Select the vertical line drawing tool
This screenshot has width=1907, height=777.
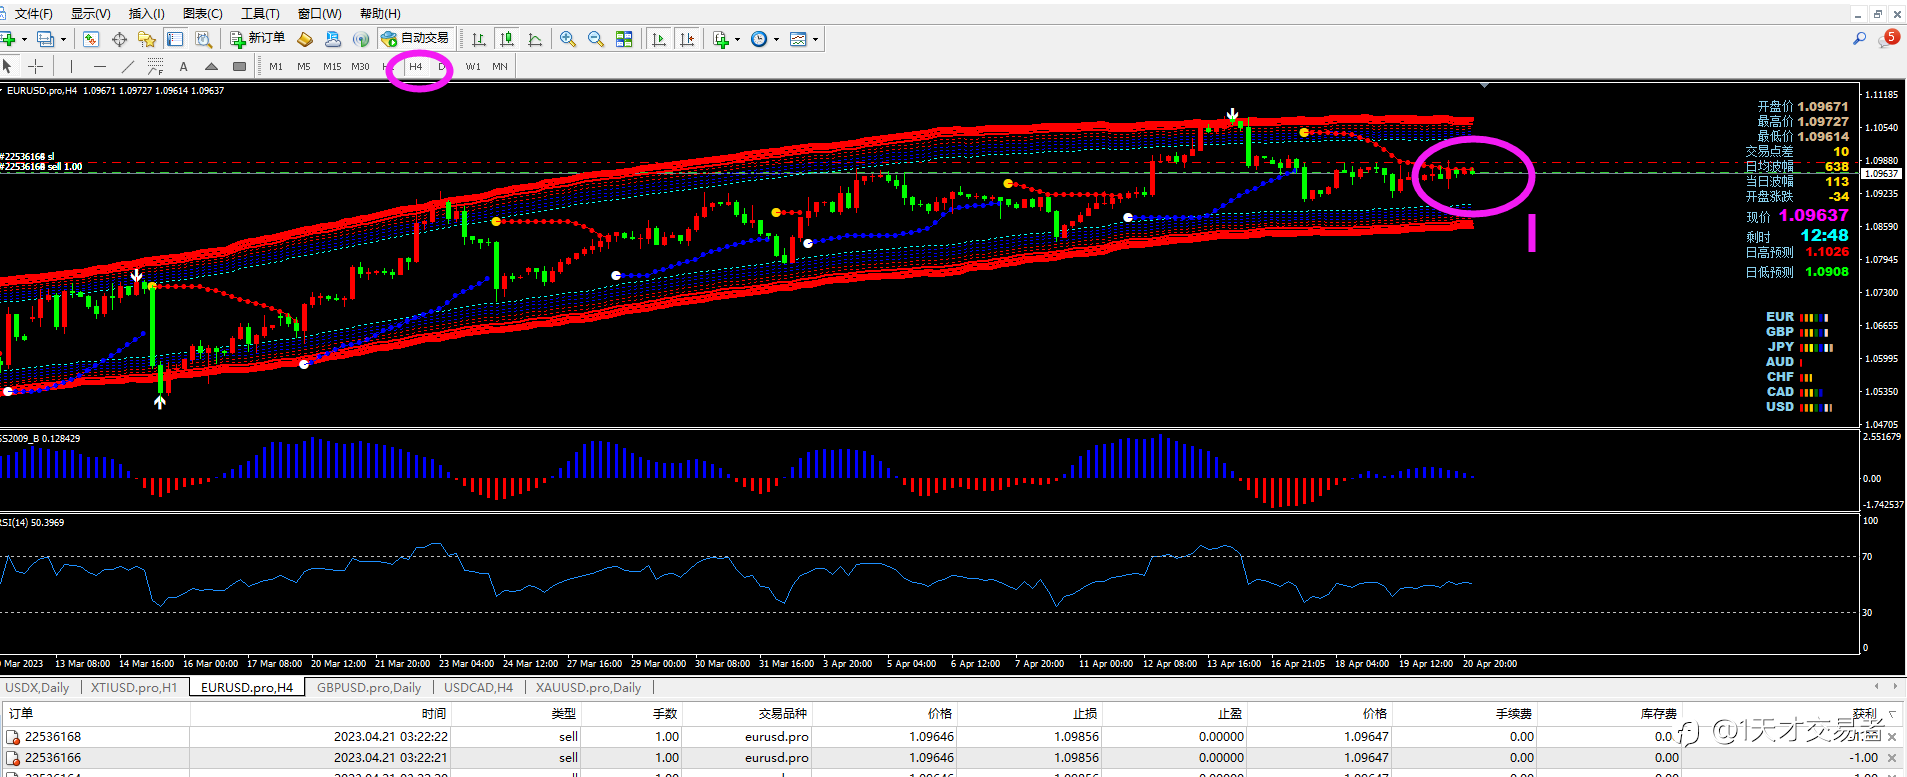(x=71, y=66)
